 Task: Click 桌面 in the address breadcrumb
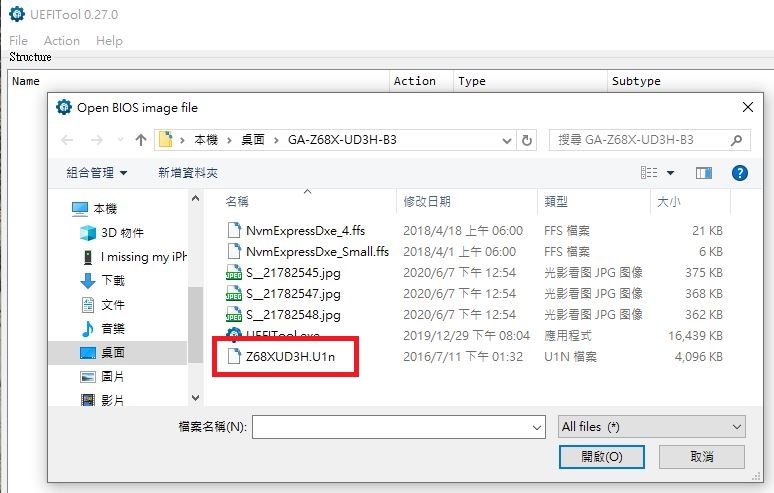click(253, 140)
